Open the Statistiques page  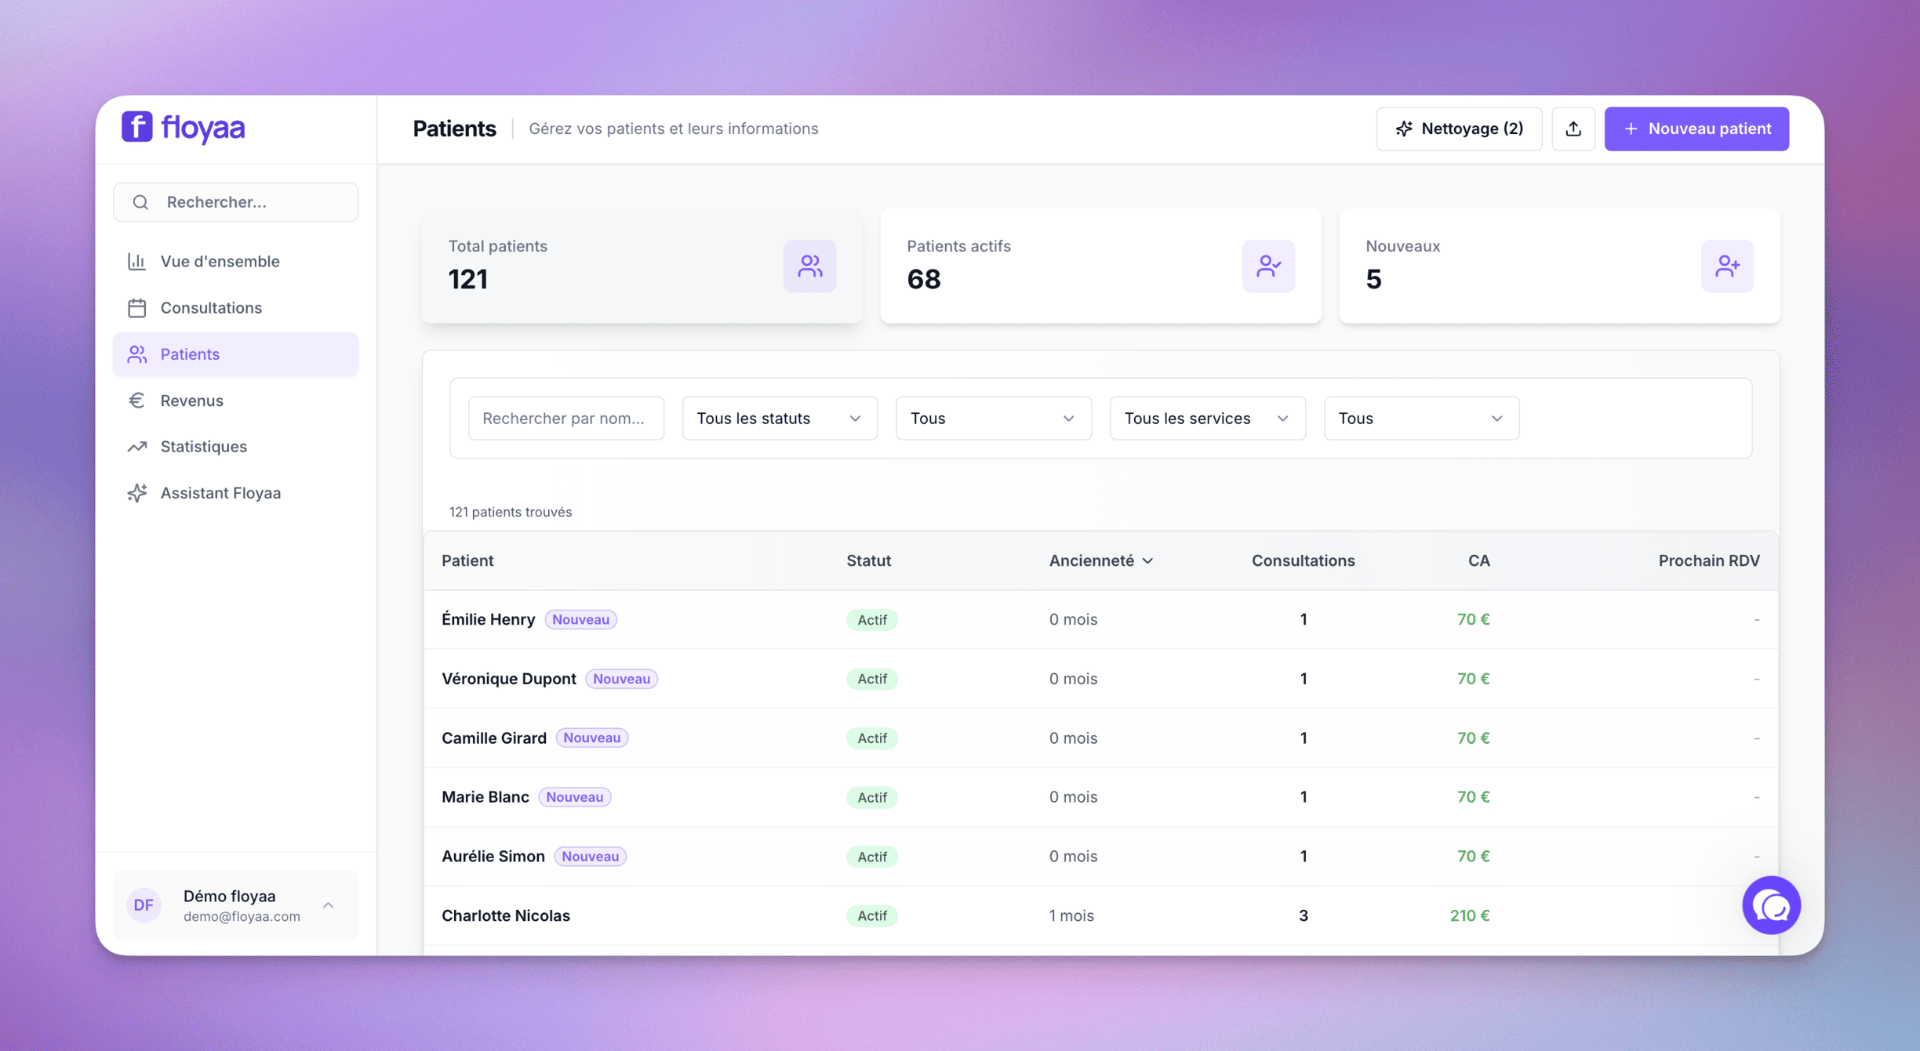[x=203, y=447]
